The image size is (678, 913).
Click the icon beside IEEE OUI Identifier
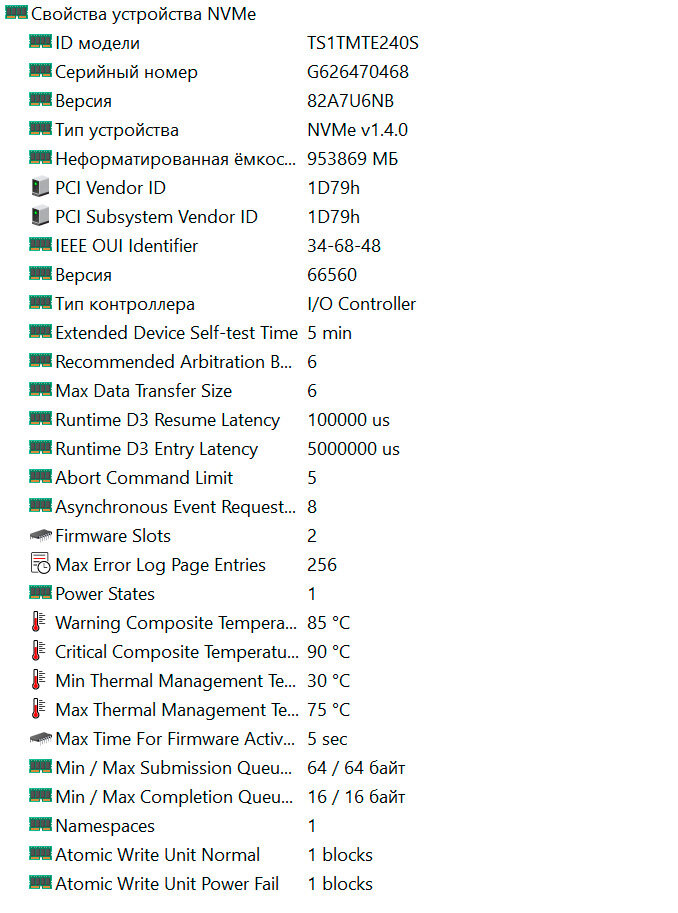[x=40, y=245]
